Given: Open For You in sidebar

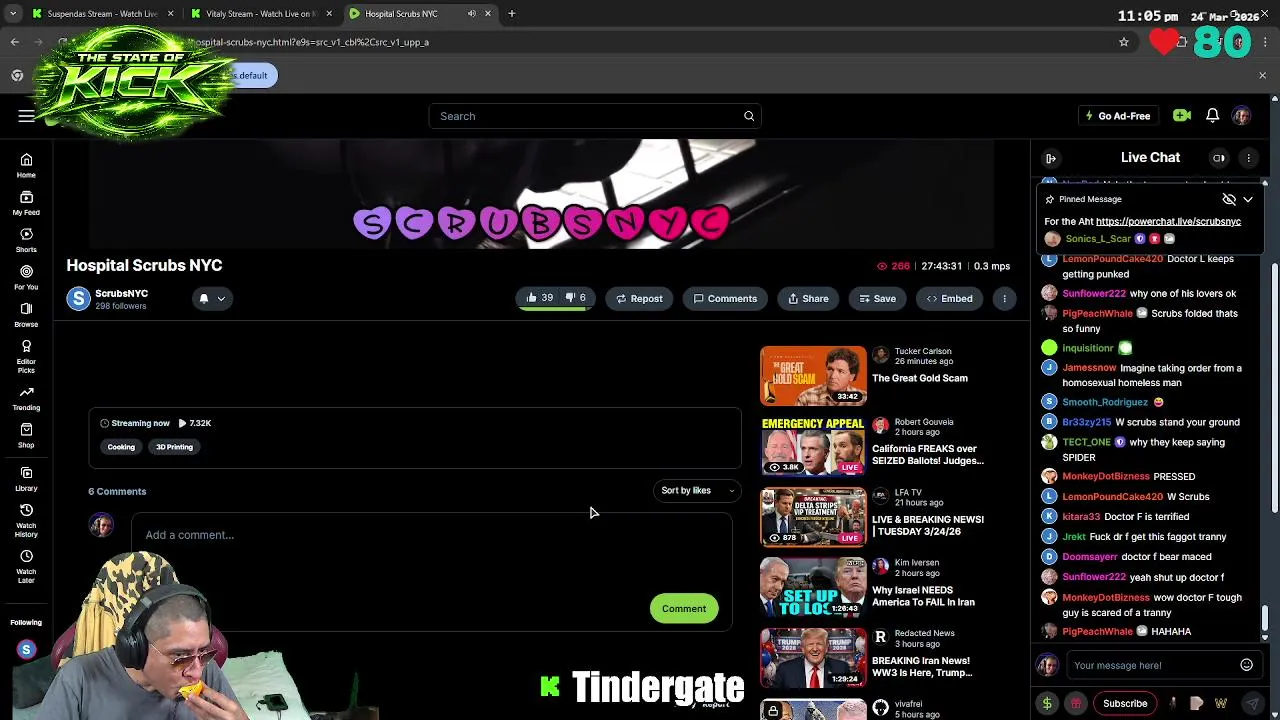Looking at the screenshot, I should pyautogui.click(x=26, y=277).
